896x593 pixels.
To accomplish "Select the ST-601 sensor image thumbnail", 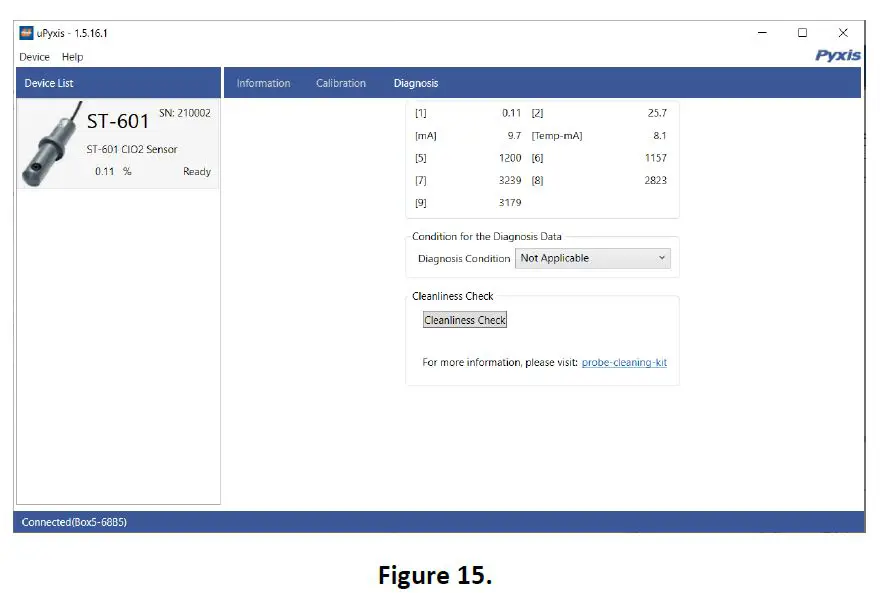I will (51, 144).
